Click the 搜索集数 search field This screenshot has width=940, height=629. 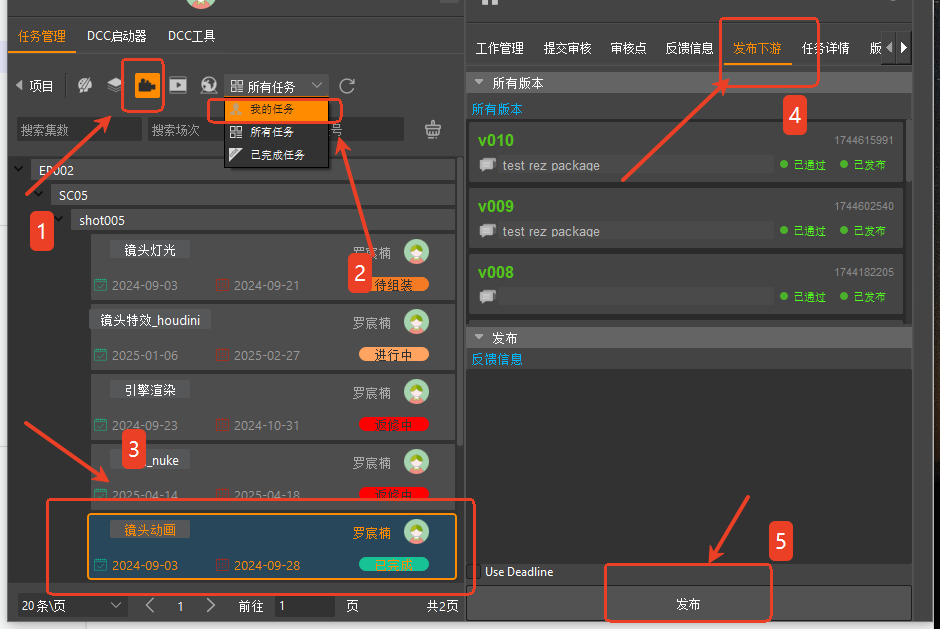[78, 130]
